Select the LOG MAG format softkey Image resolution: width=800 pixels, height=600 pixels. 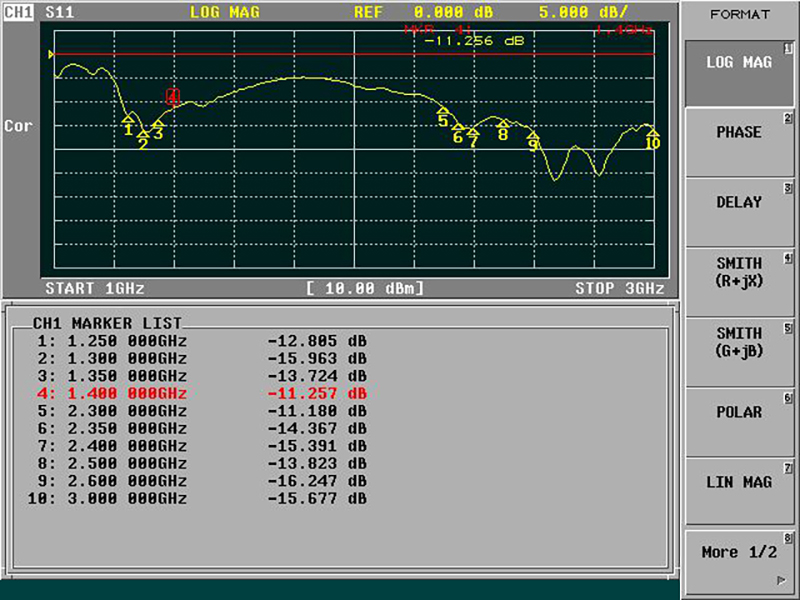(x=739, y=73)
